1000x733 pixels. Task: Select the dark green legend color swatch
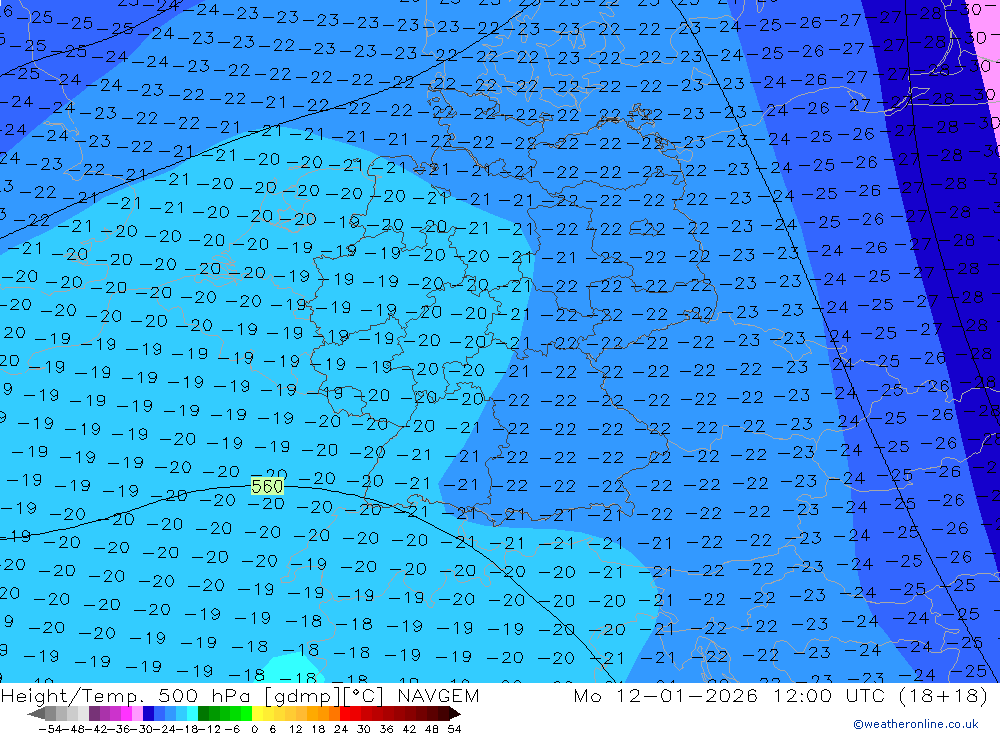coord(205,713)
